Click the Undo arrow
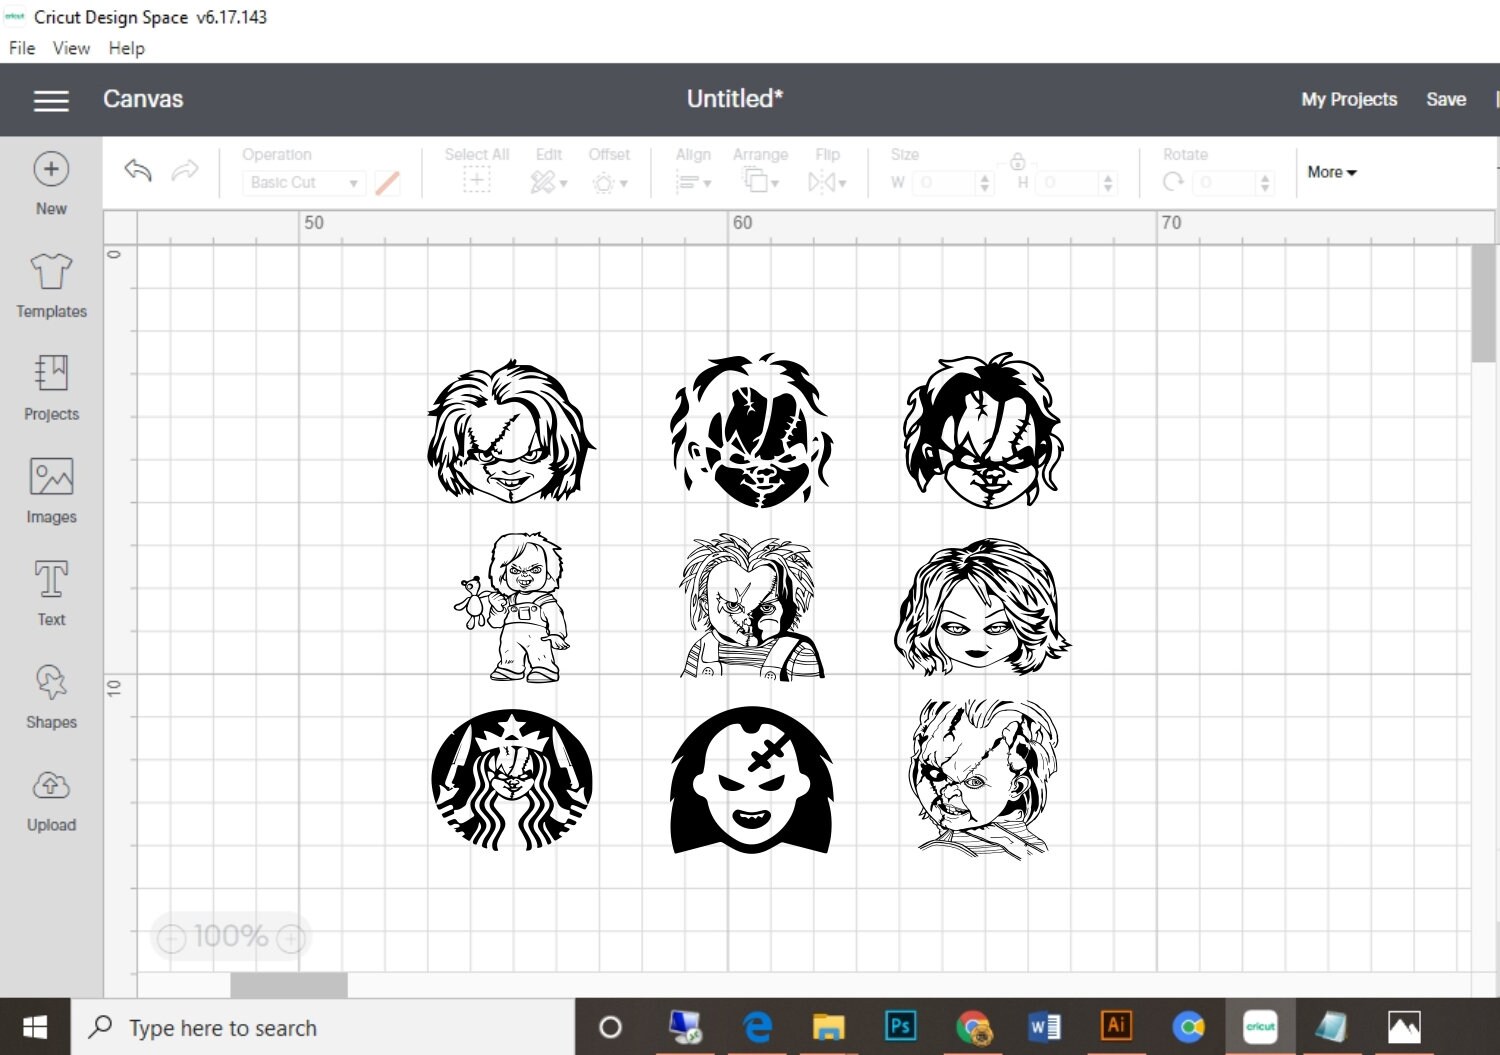 [137, 171]
